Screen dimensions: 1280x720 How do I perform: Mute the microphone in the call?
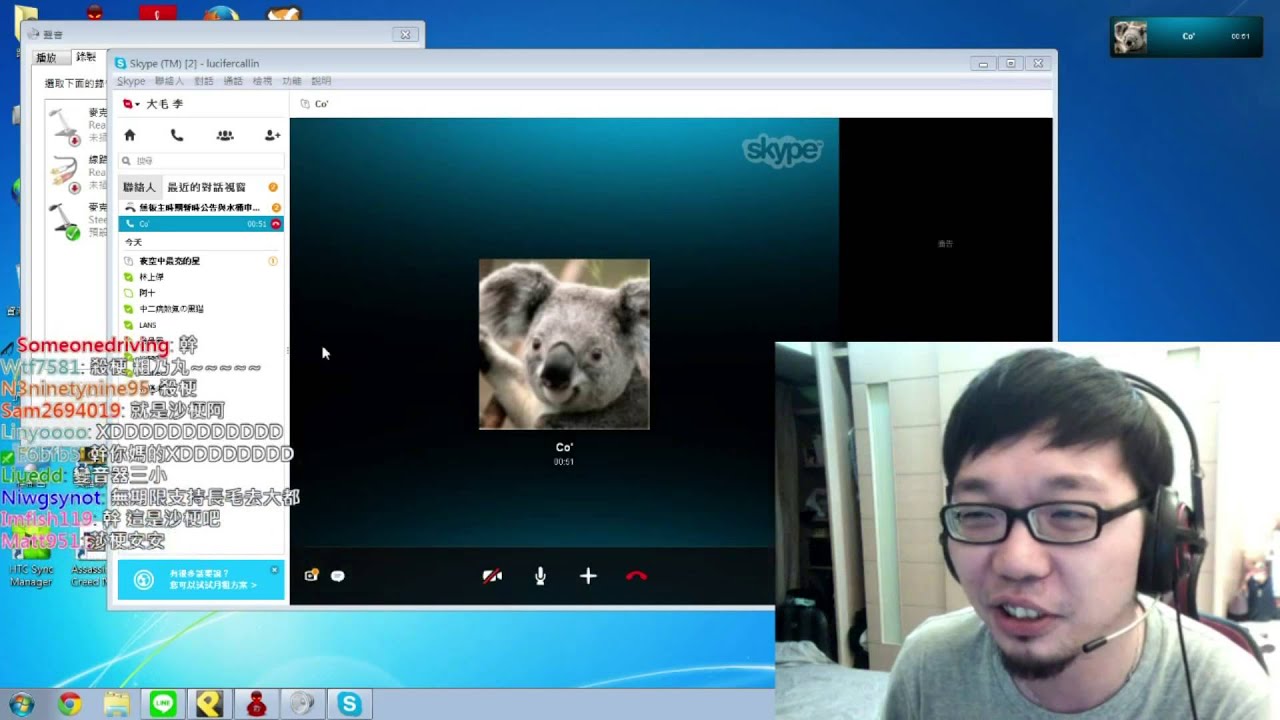540,576
